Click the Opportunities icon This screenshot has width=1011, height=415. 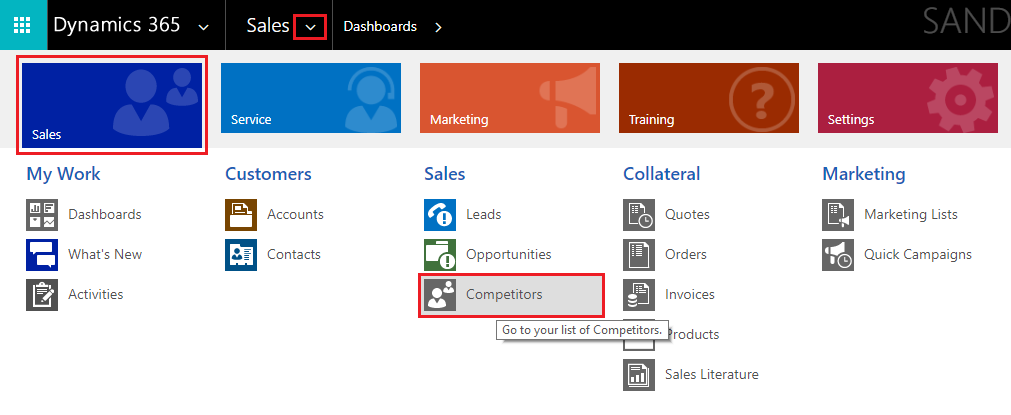[x=440, y=255]
